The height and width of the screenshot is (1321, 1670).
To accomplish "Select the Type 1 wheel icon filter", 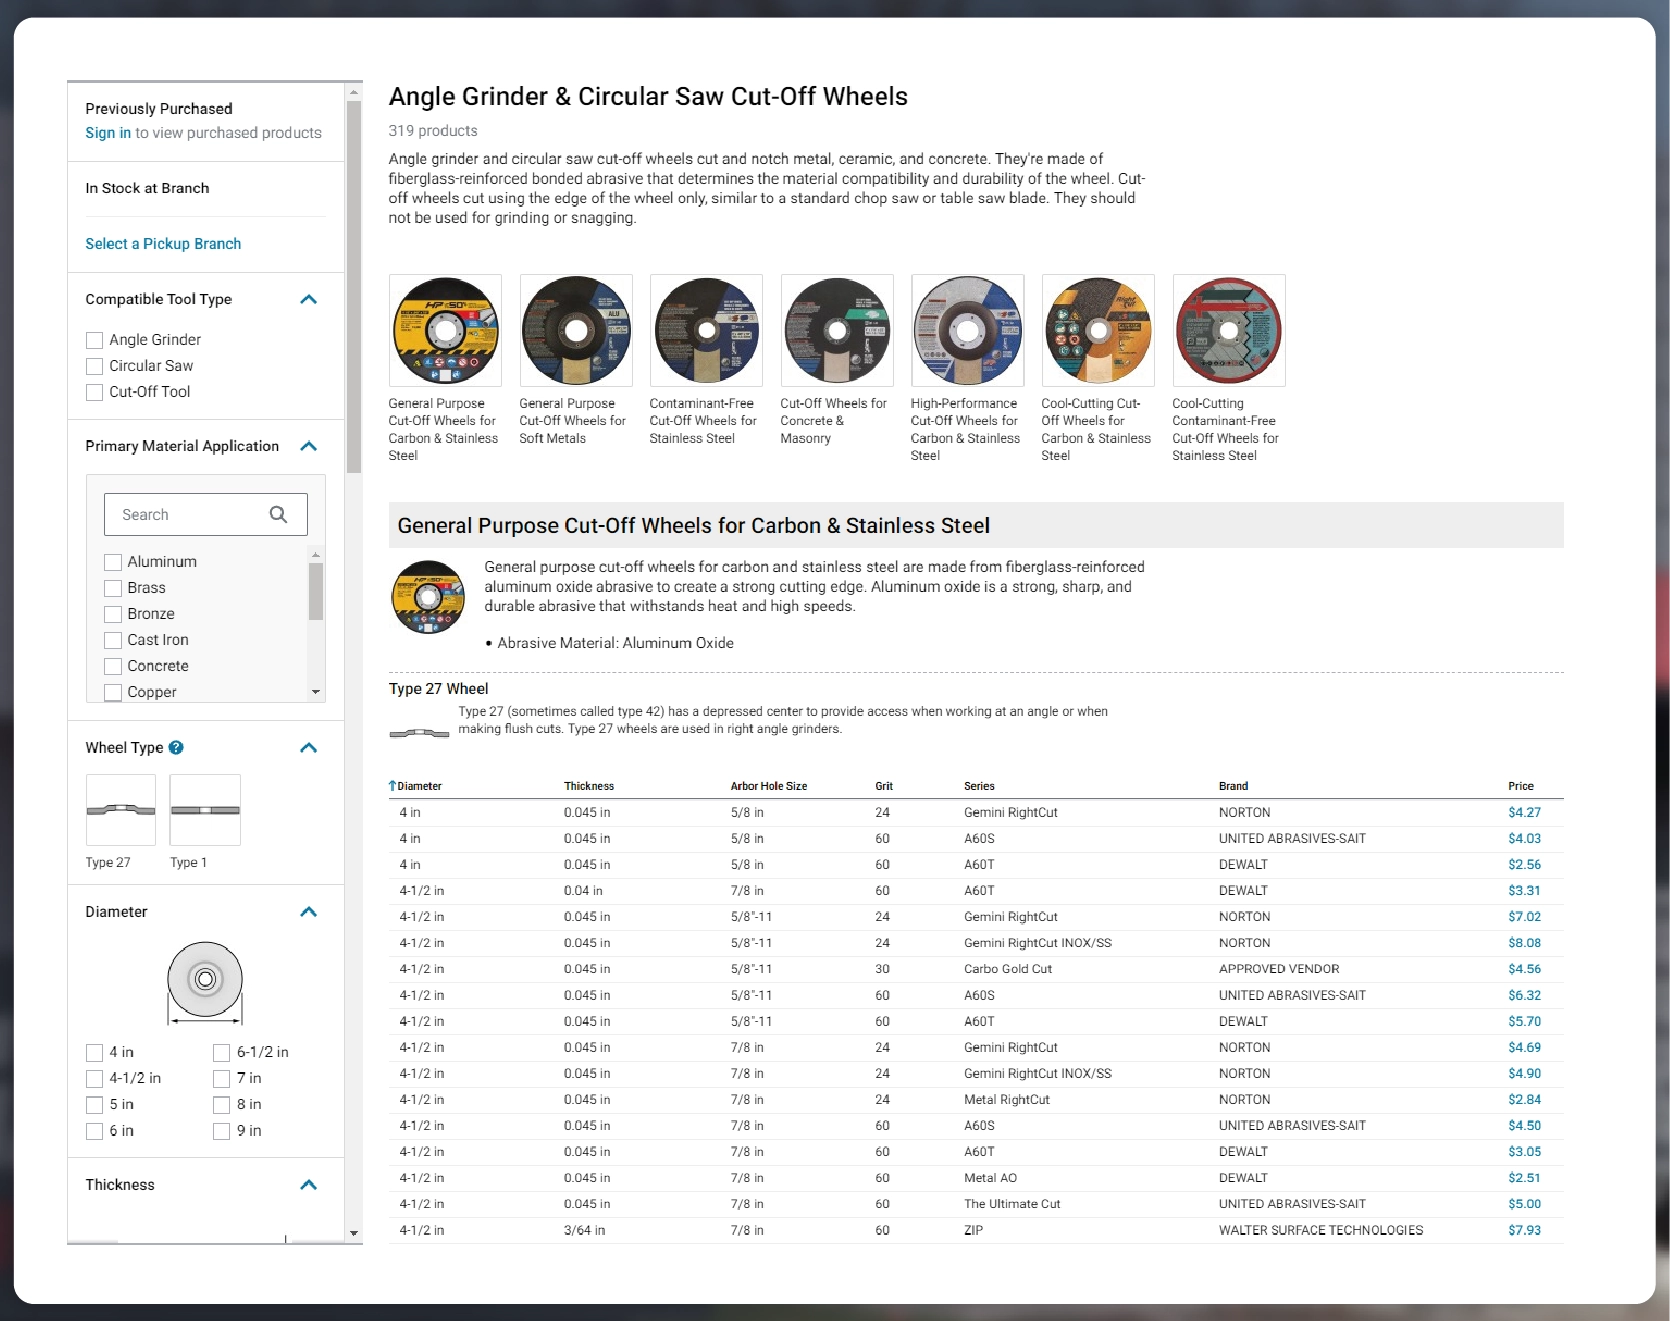I will point(205,810).
